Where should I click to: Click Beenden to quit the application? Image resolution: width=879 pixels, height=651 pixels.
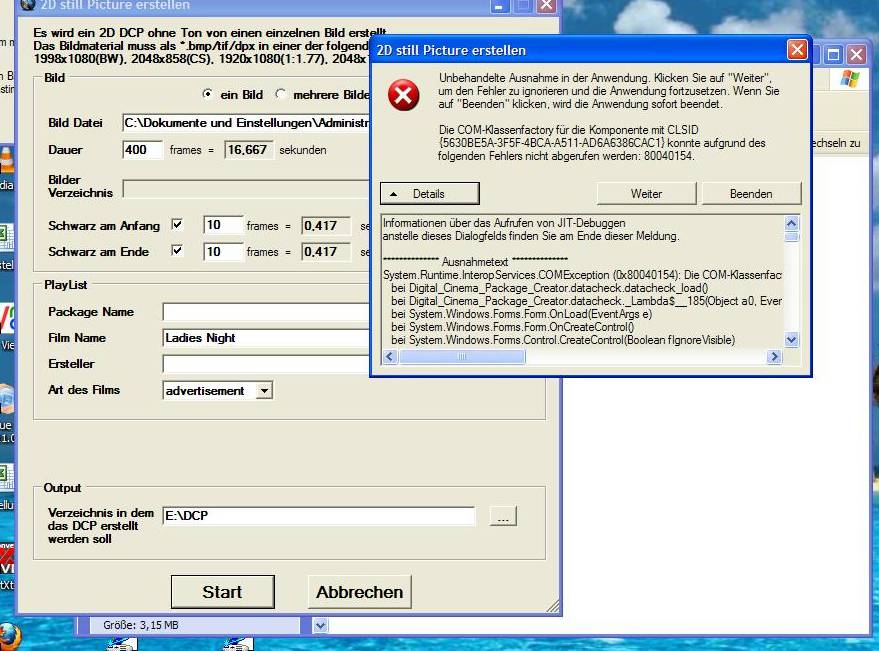coord(751,193)
